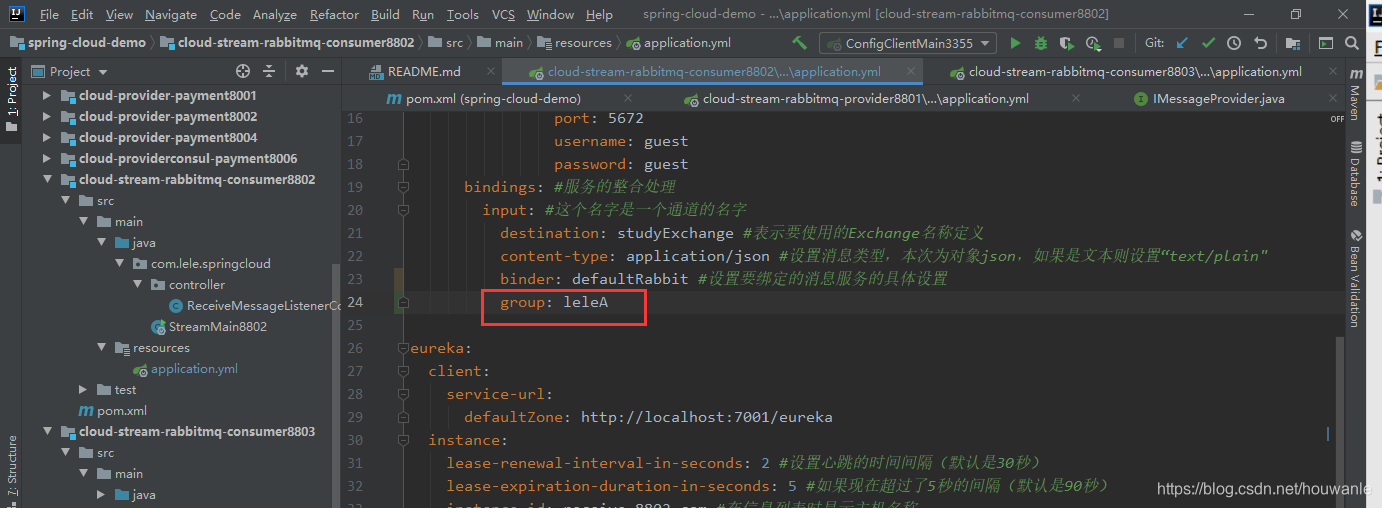
Task: Click fold marker at line 18
Action: (403, 164)
